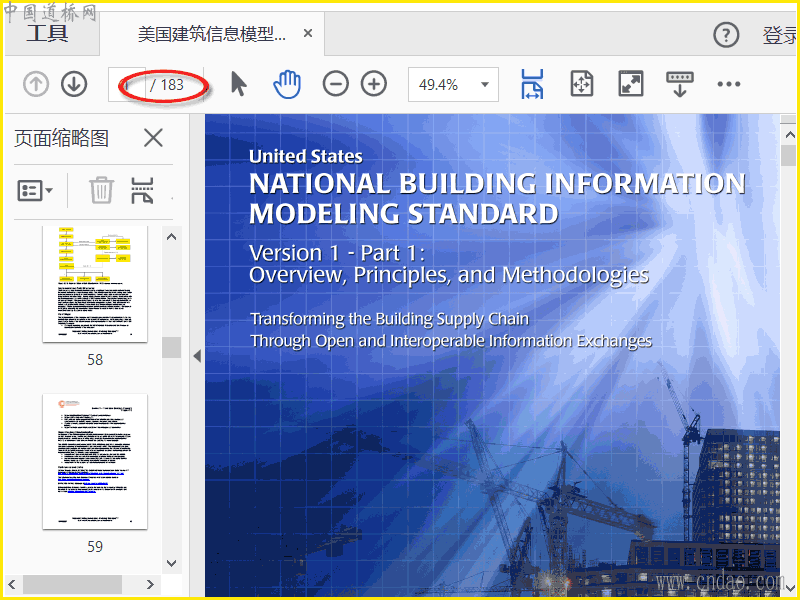Viewport: 800px width, 600px height.
Task: Enable fit width scrolling mode
Action: [532, 85]
